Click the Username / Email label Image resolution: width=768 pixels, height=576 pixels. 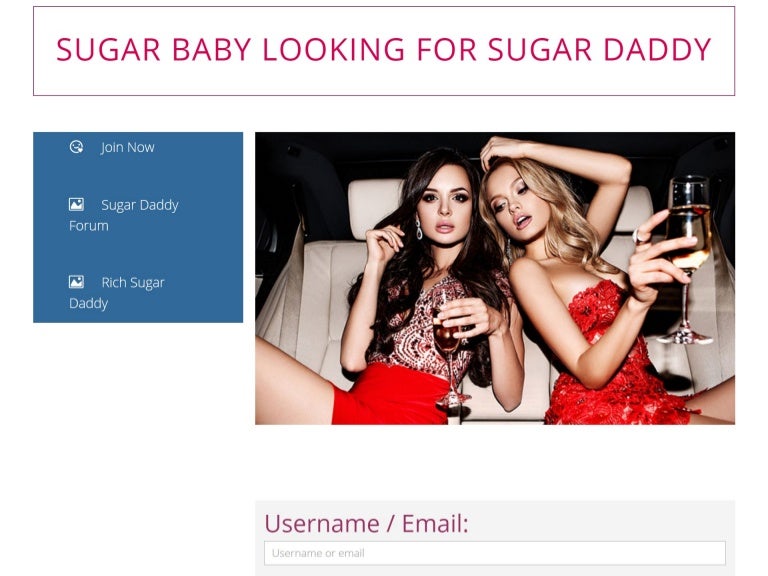[366, 524]
